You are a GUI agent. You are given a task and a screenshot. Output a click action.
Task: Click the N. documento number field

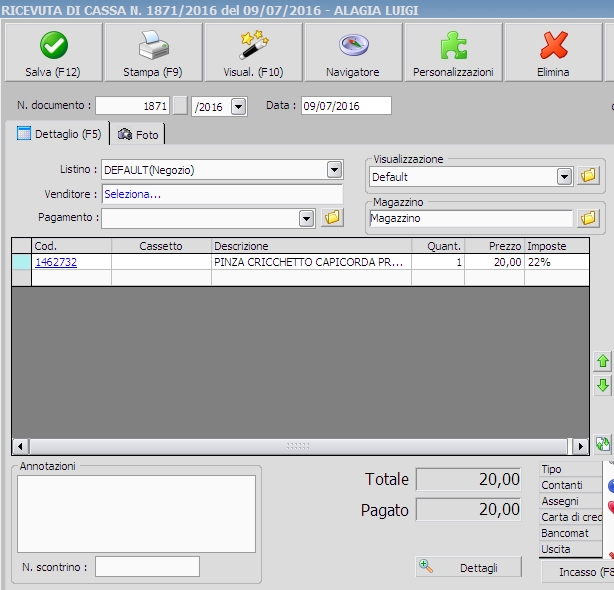click(x=132, y=106)
